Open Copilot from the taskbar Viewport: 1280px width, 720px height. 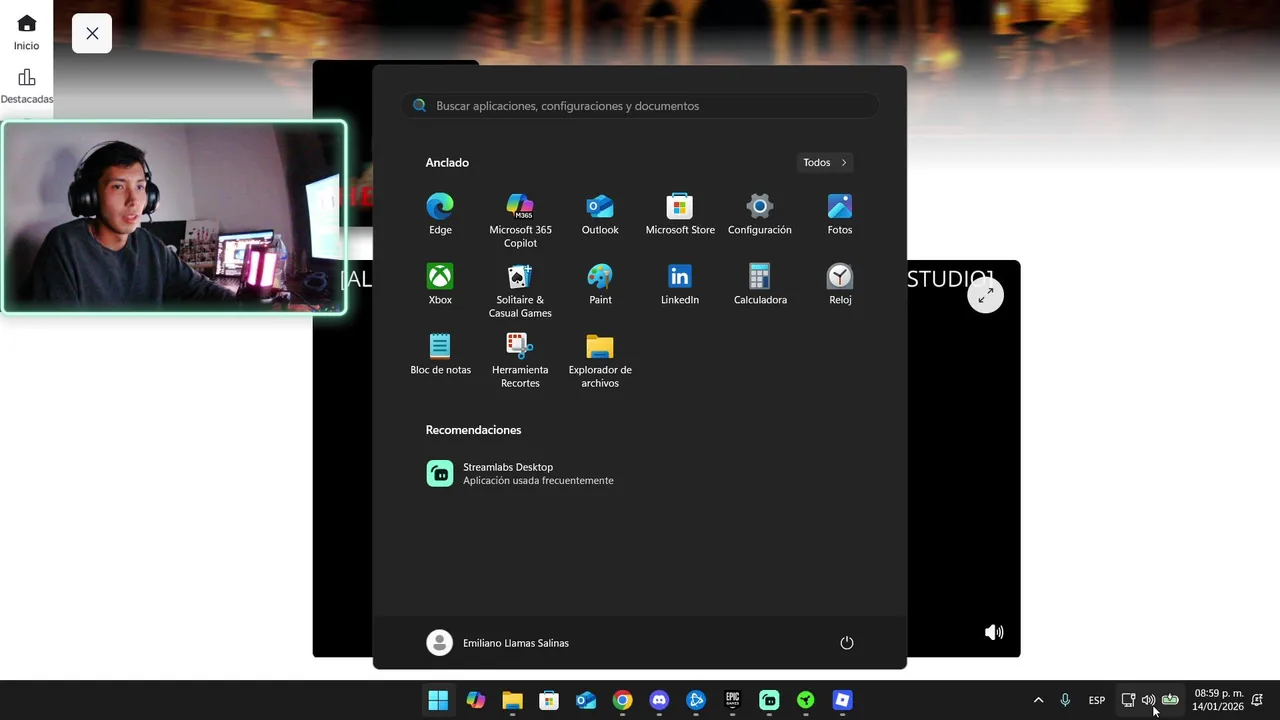click(476, 700)
